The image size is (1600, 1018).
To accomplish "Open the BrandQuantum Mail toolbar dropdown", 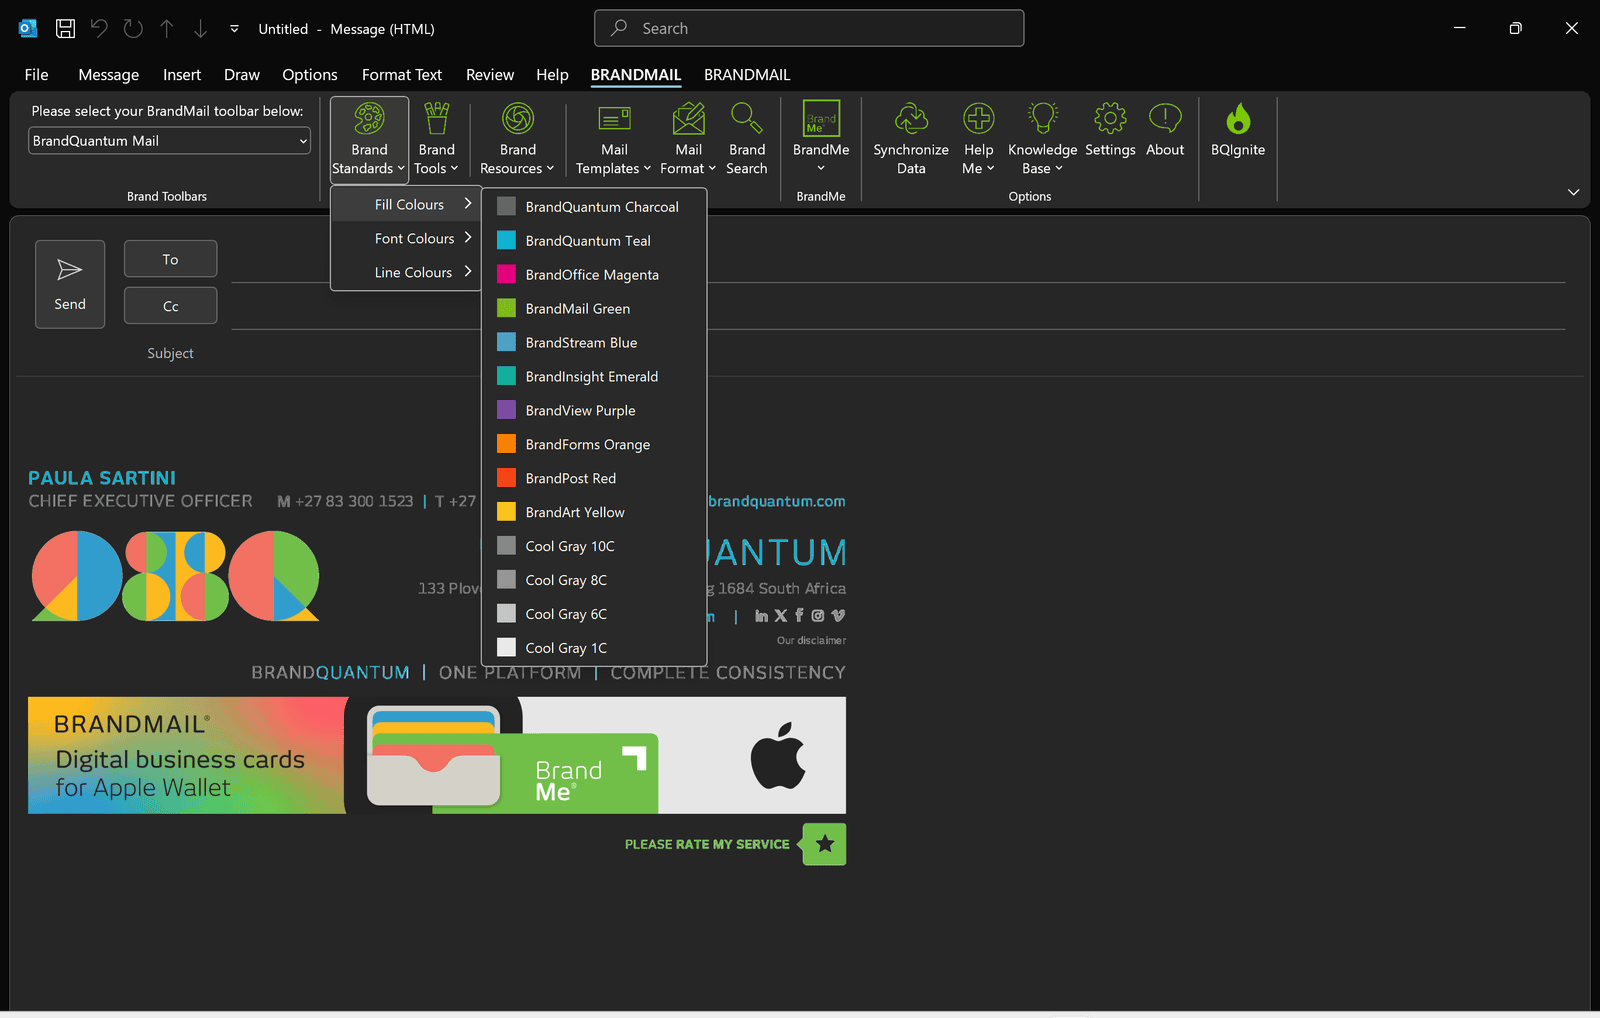I will 169,141.
